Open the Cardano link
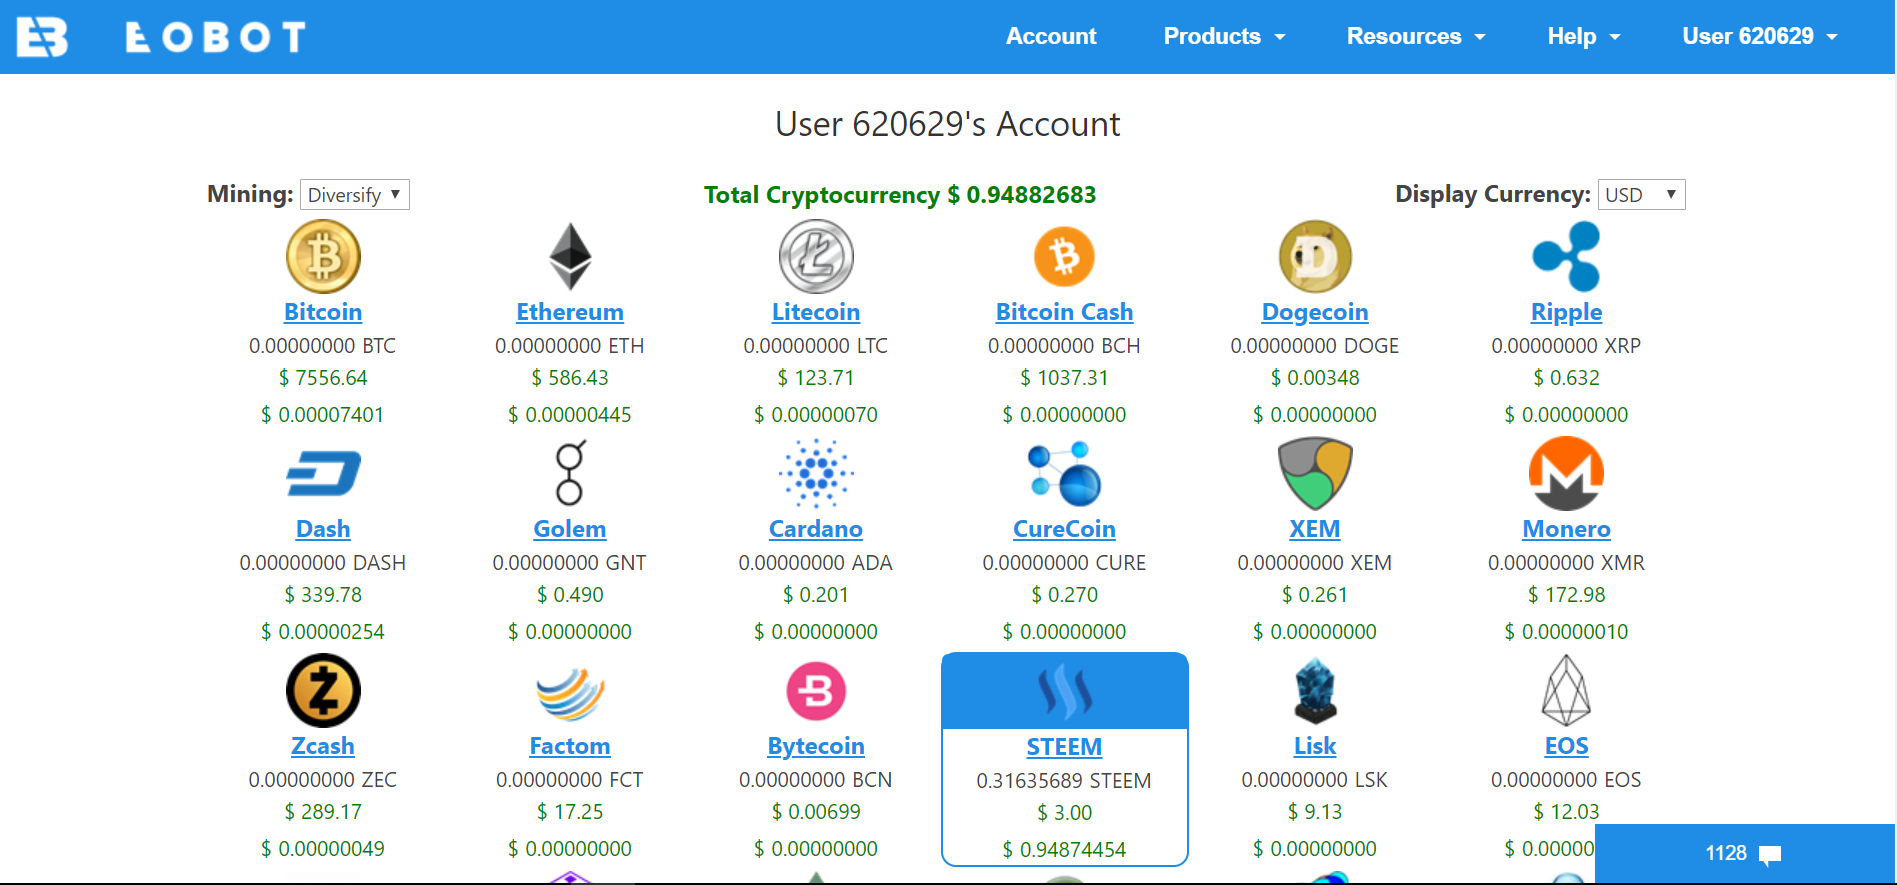The height and width of the screenshot is (885, 1897). 816,529
